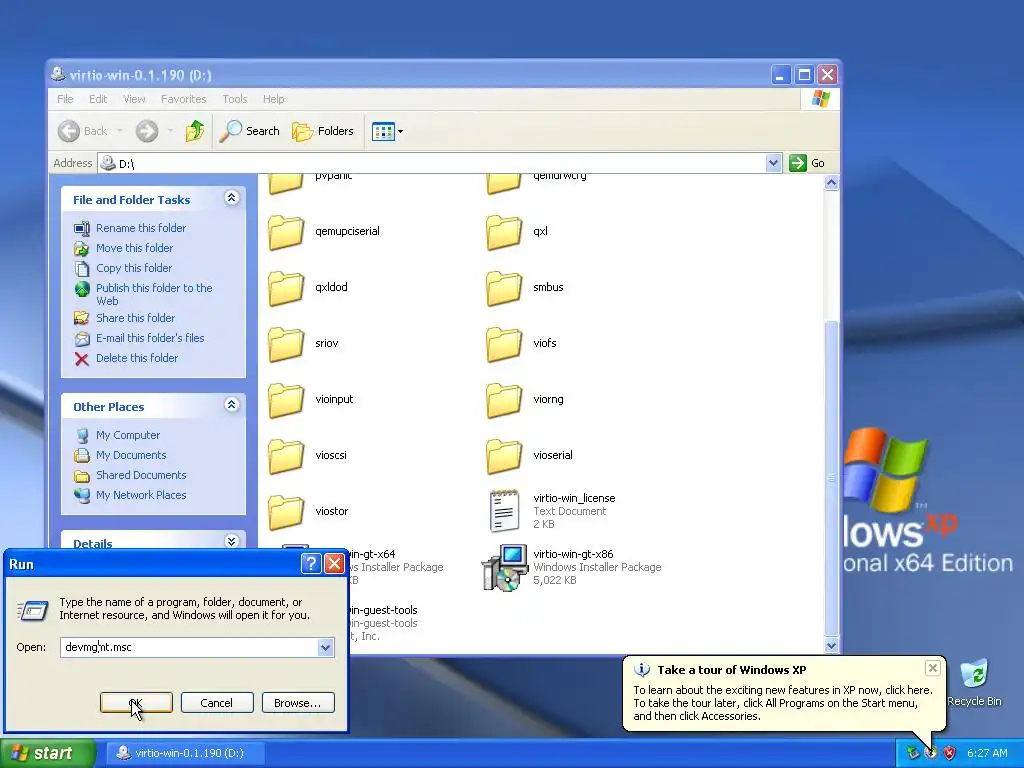This screenshot has height=768, width=1024.
Task: Open My Network Places link
Action: point(141,496)
